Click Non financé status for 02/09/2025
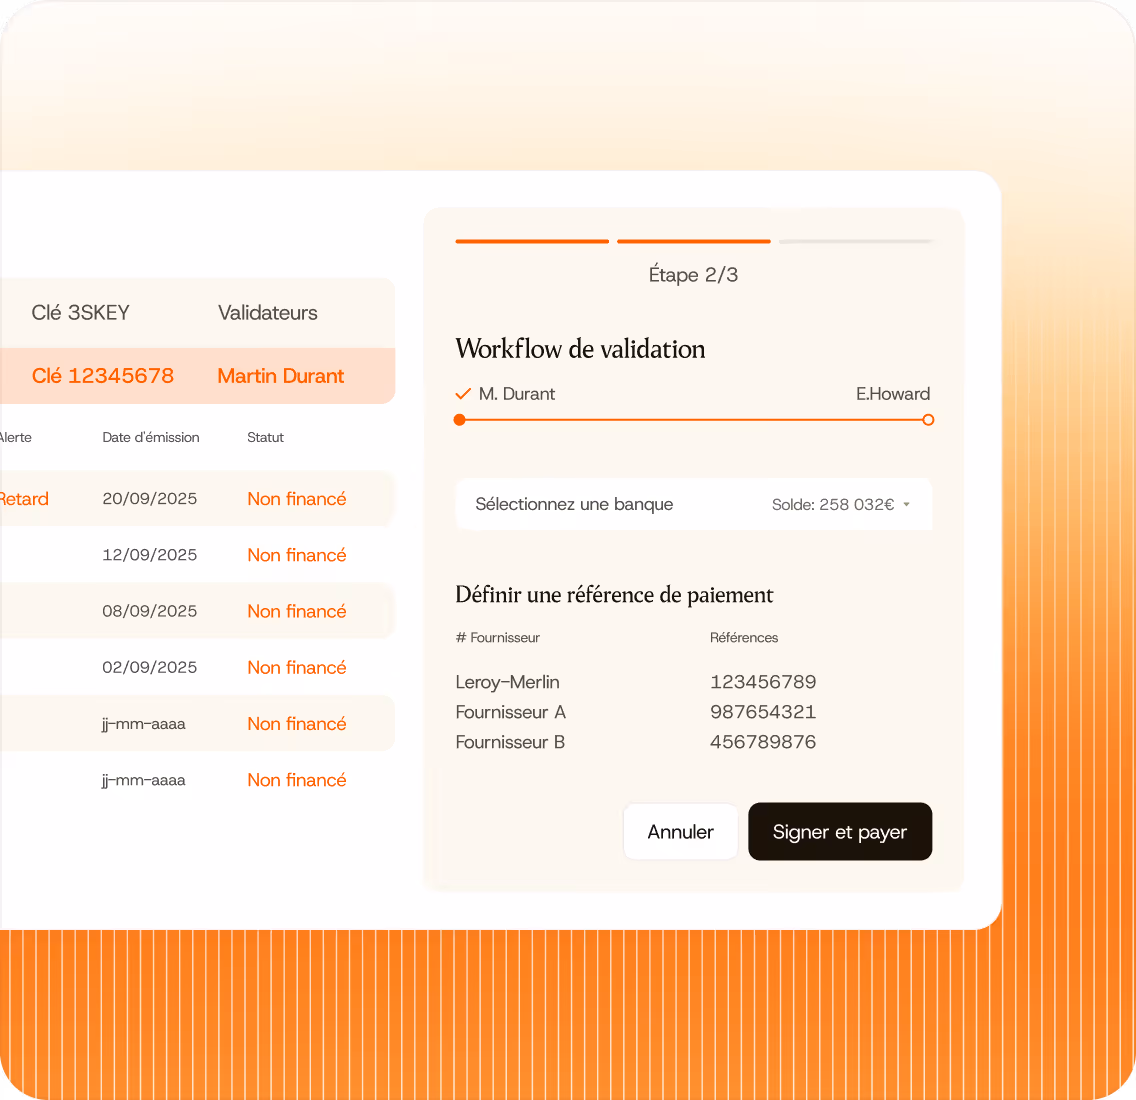 (296, 667)
